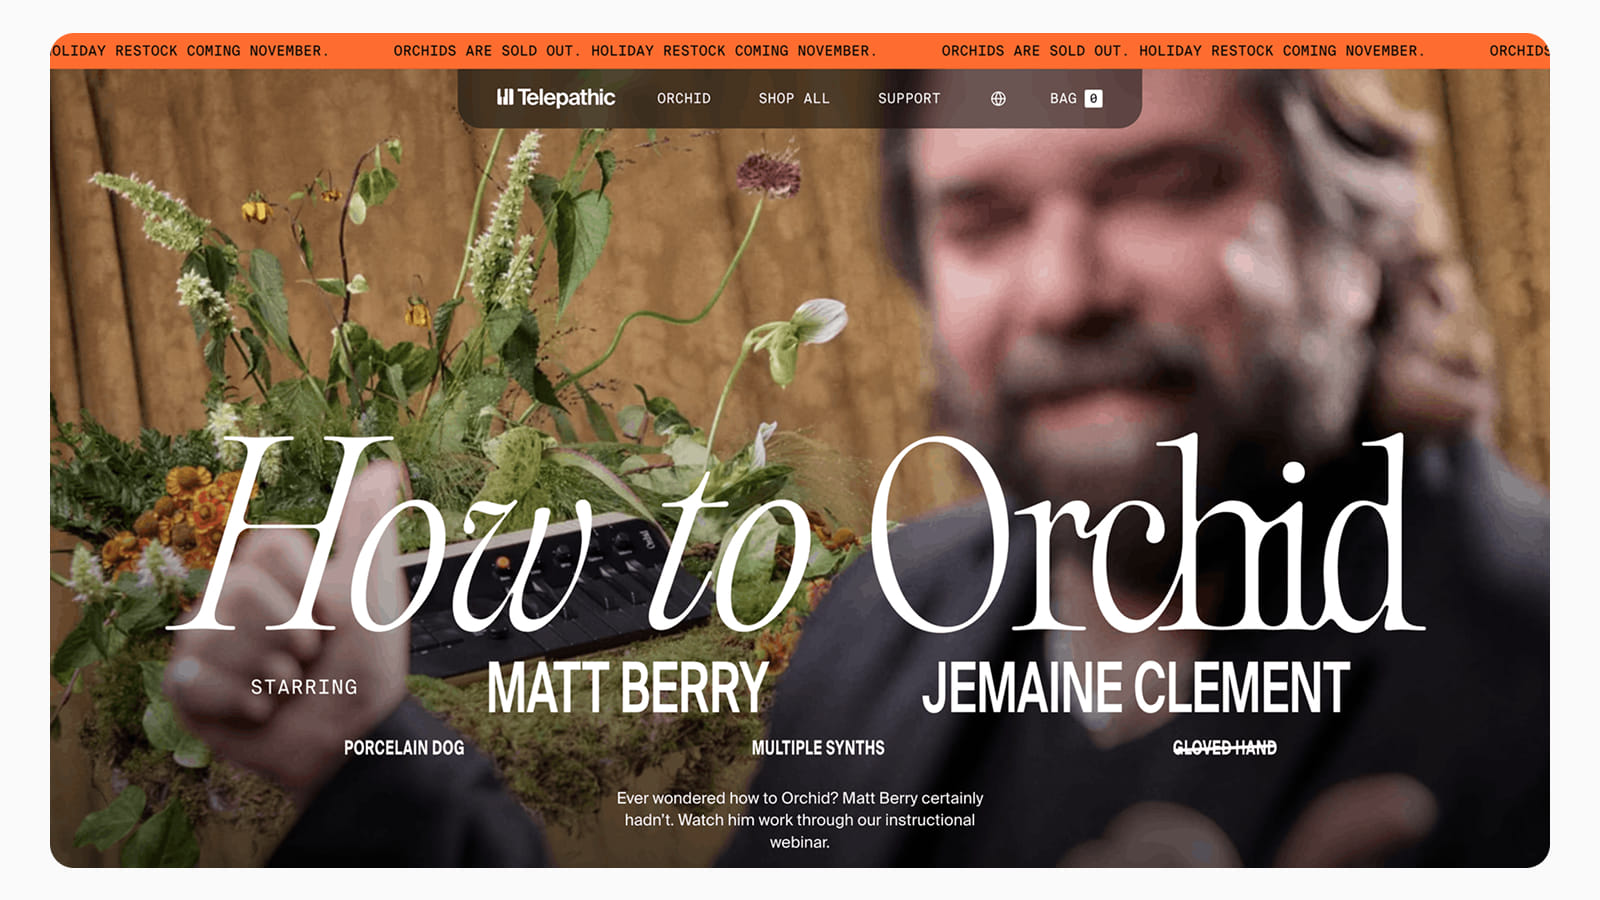
Task: Select the JEMAINE CLEMENT name
Action: [x=1136, y=688]
